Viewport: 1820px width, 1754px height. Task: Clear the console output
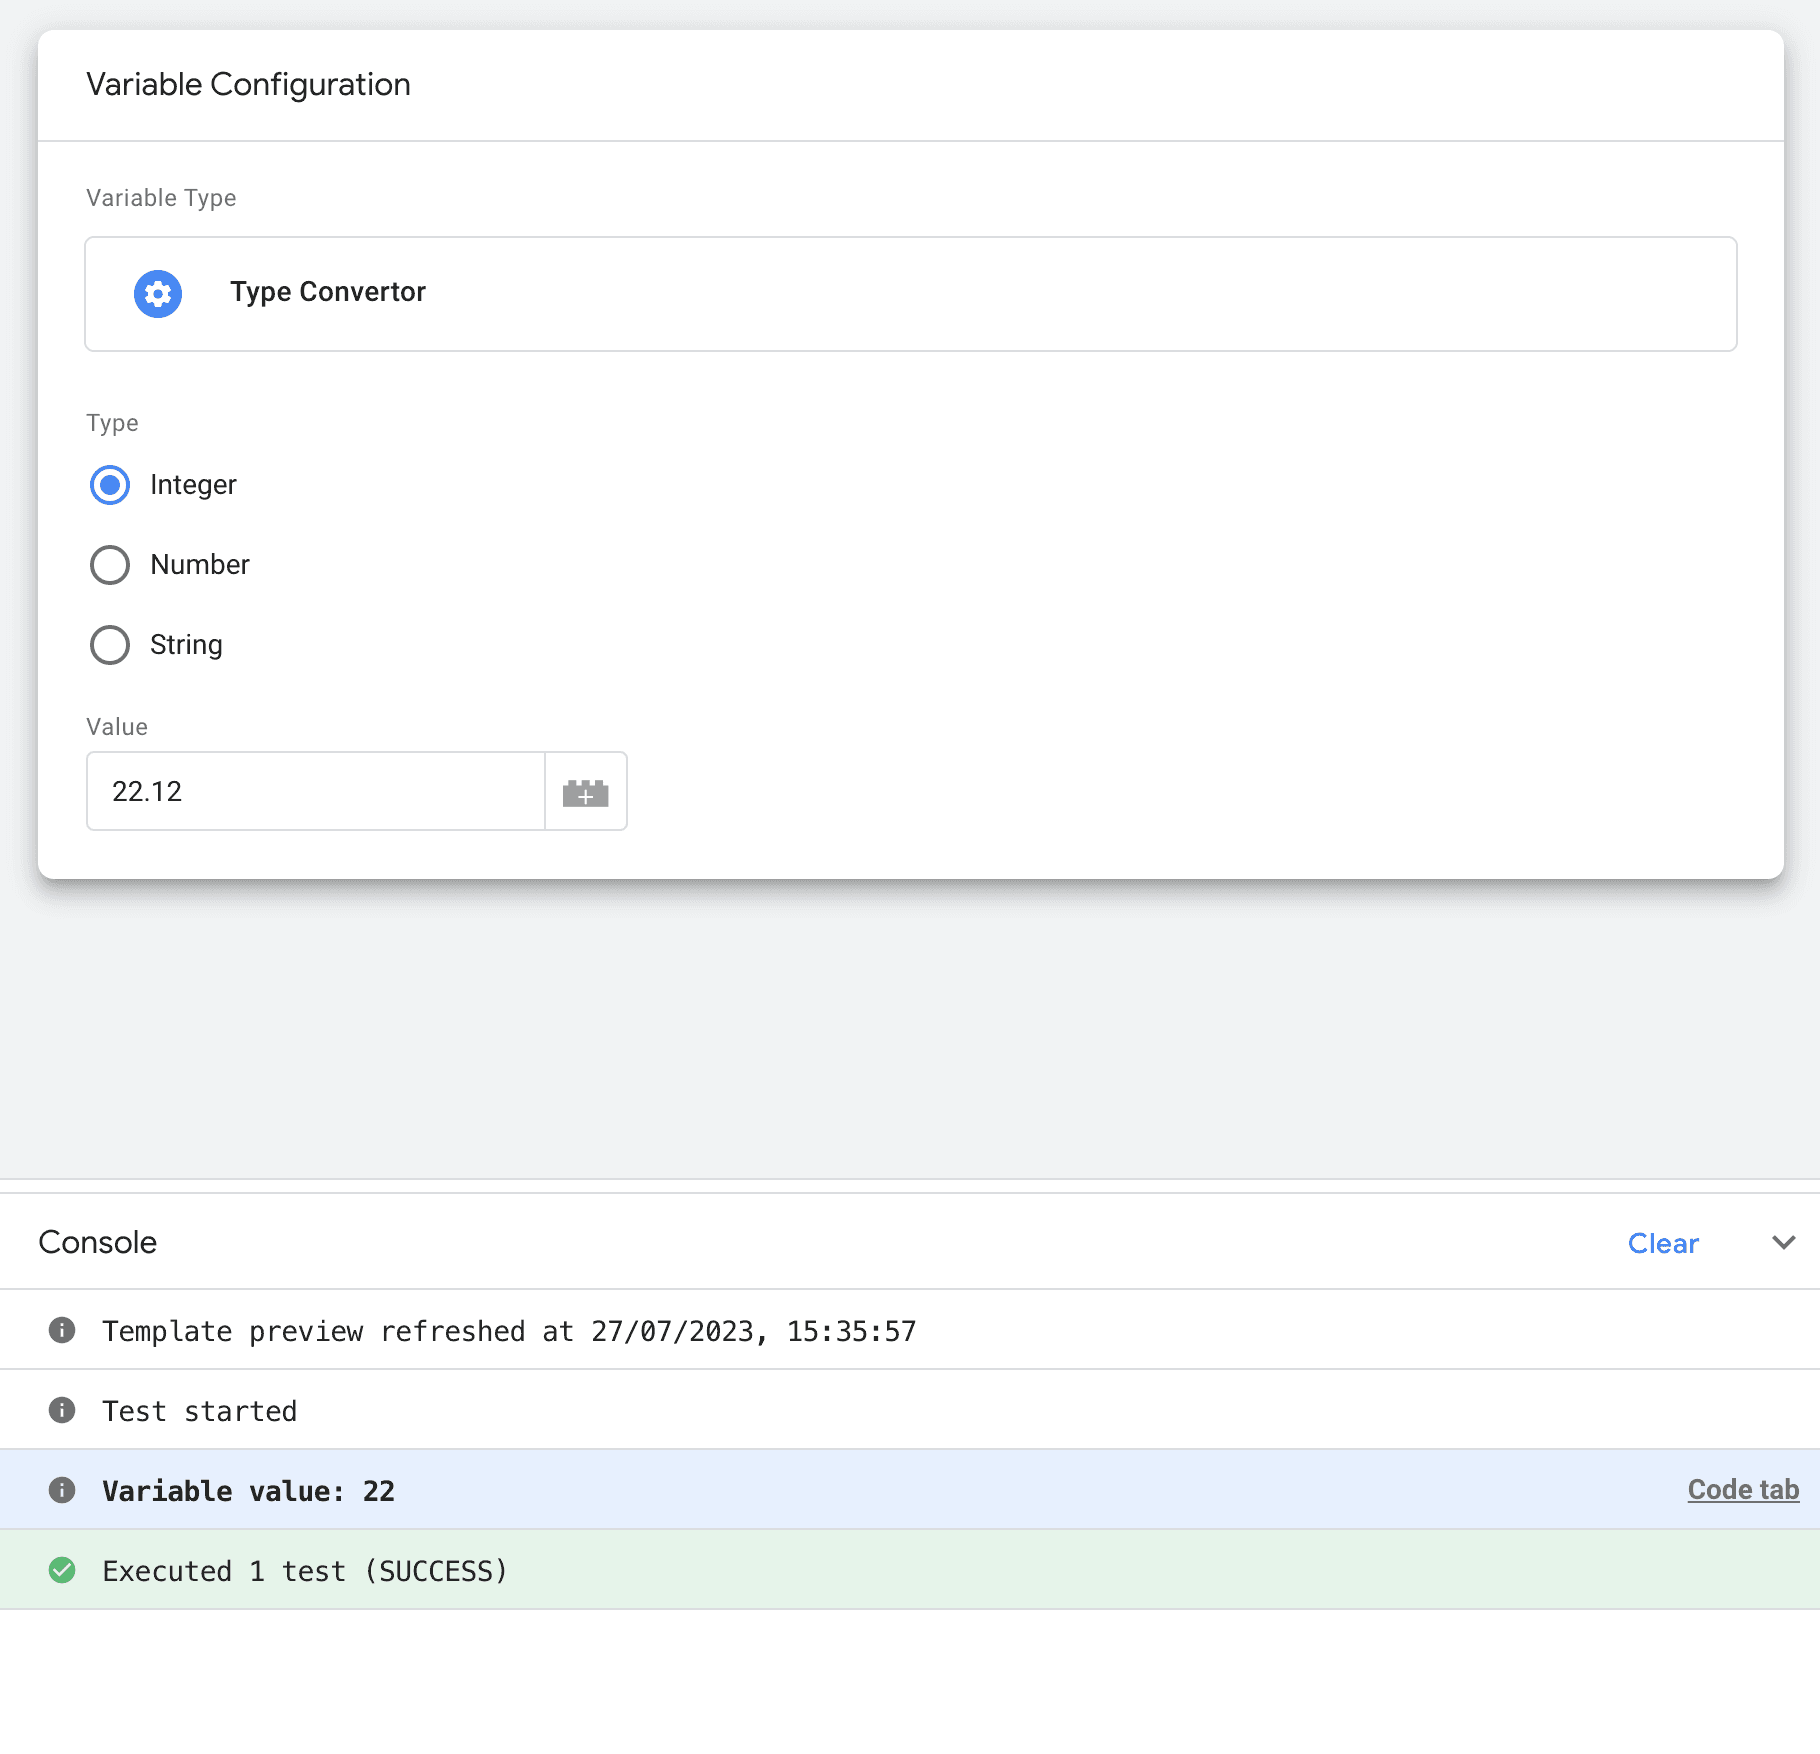point(1663,1243)
